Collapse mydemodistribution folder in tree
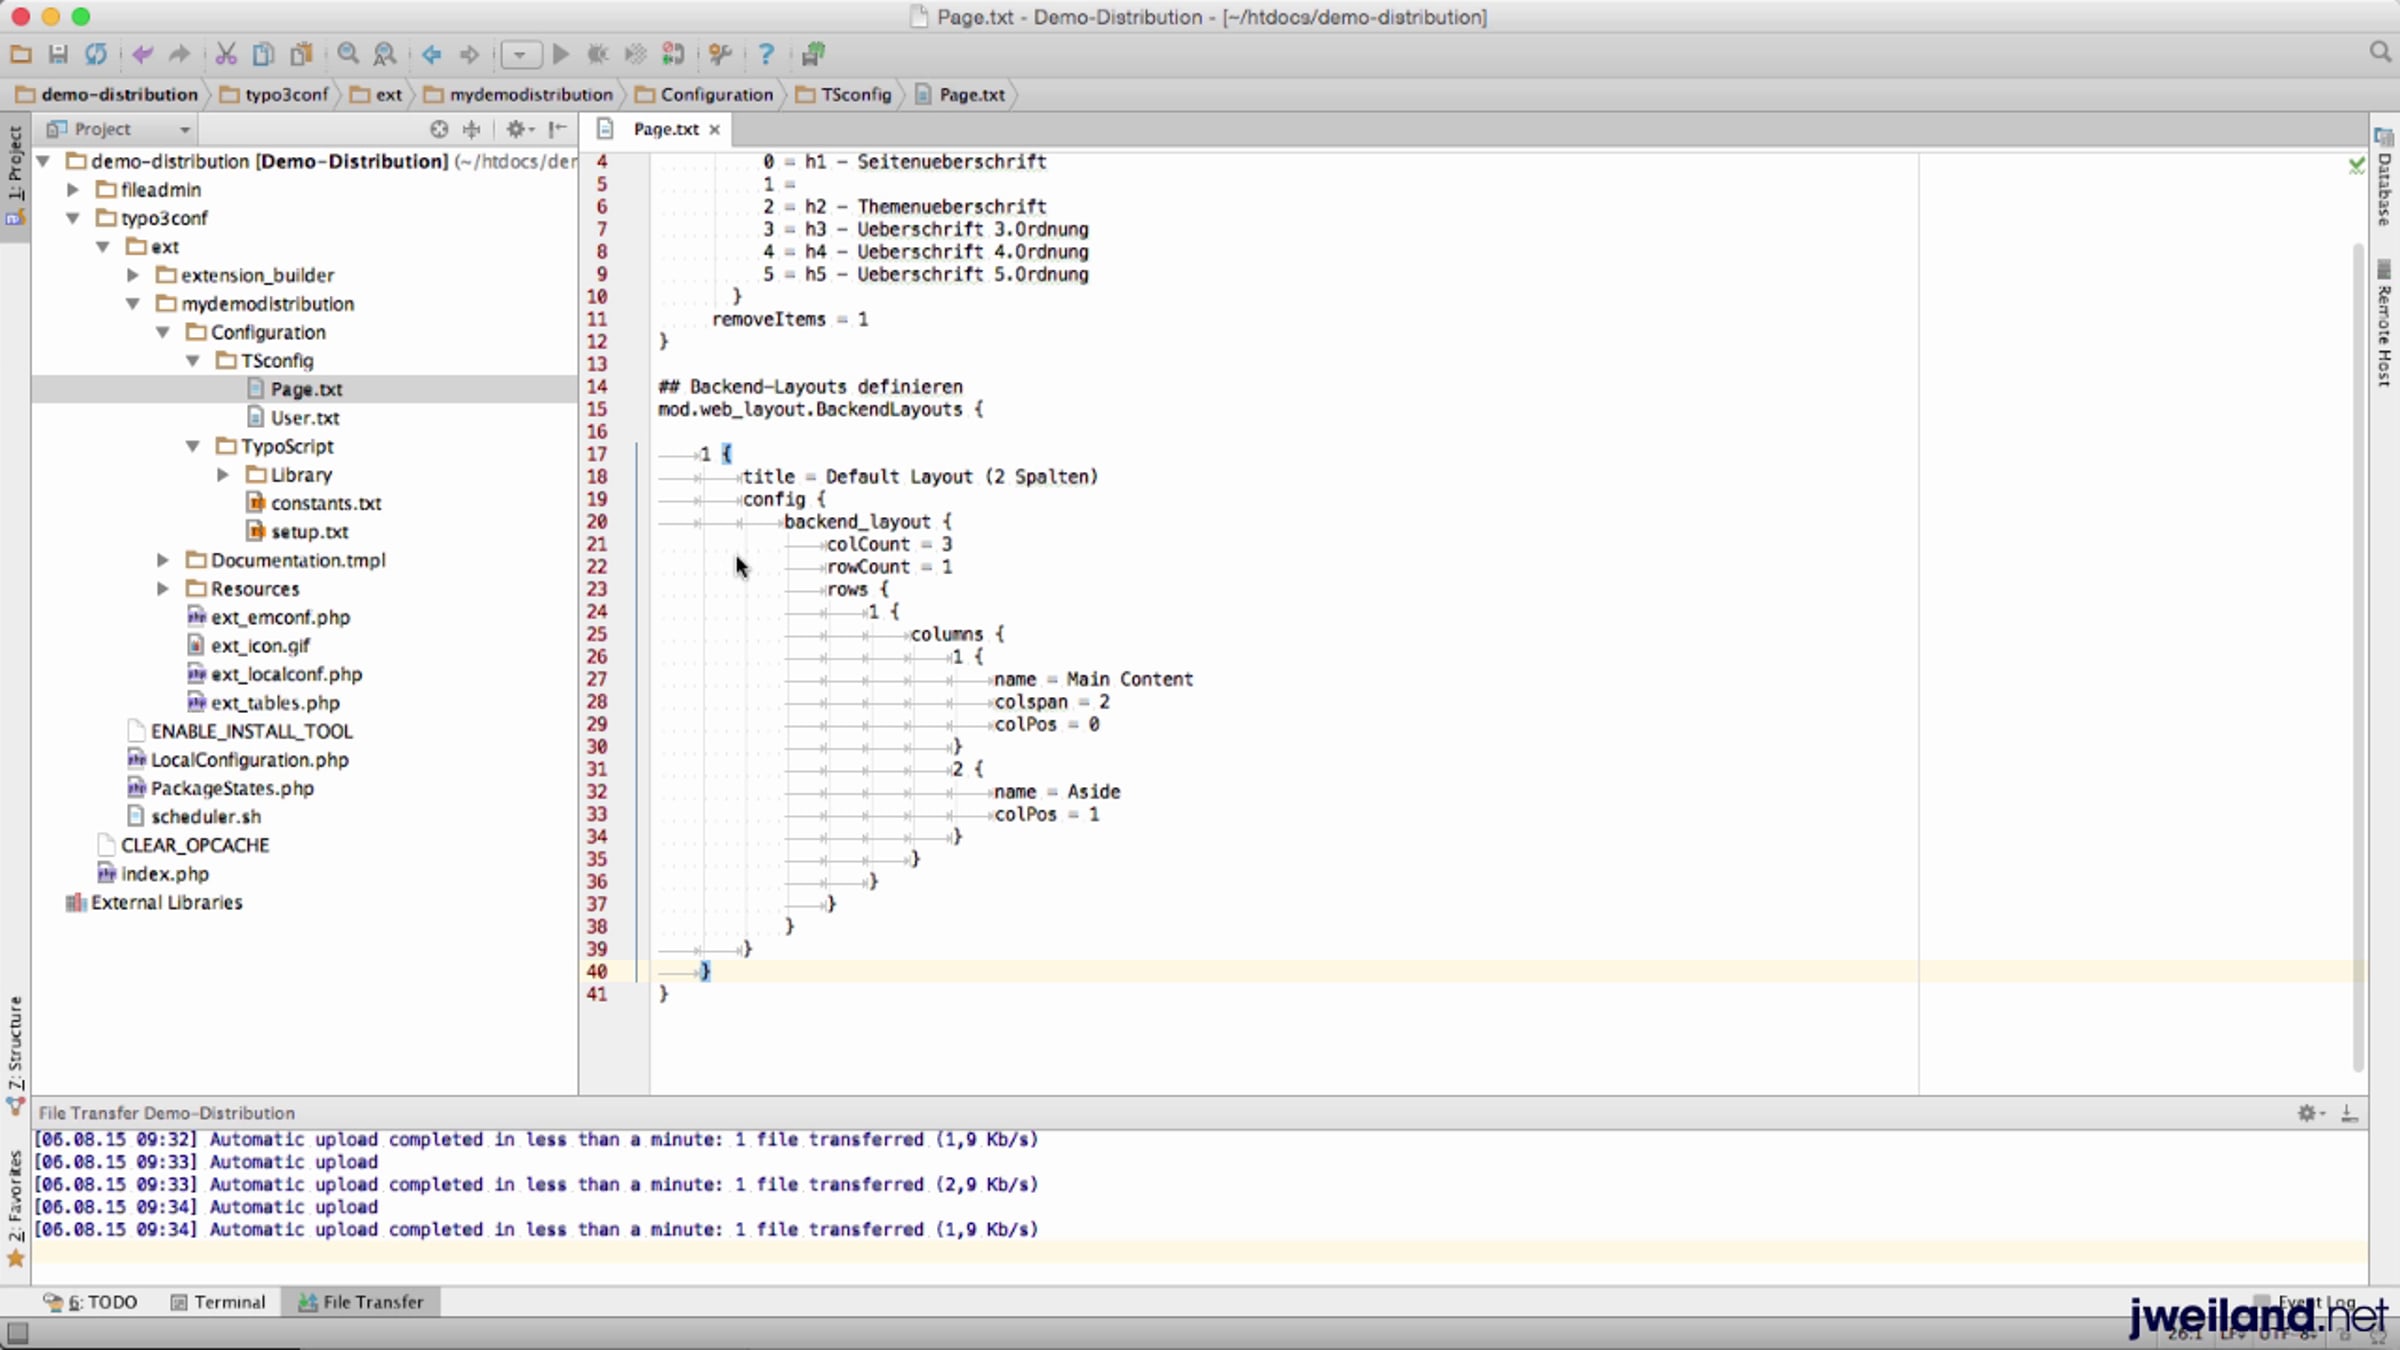2400x1350 pixels. [133, 303]
